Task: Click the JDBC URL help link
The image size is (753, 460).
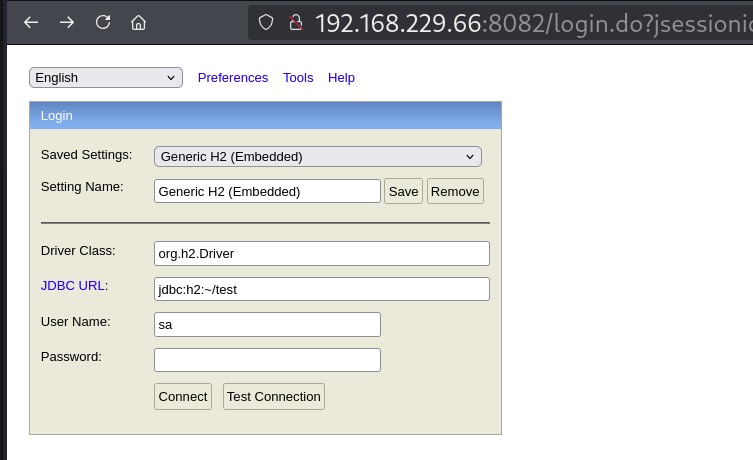Action: click(72, 285)
